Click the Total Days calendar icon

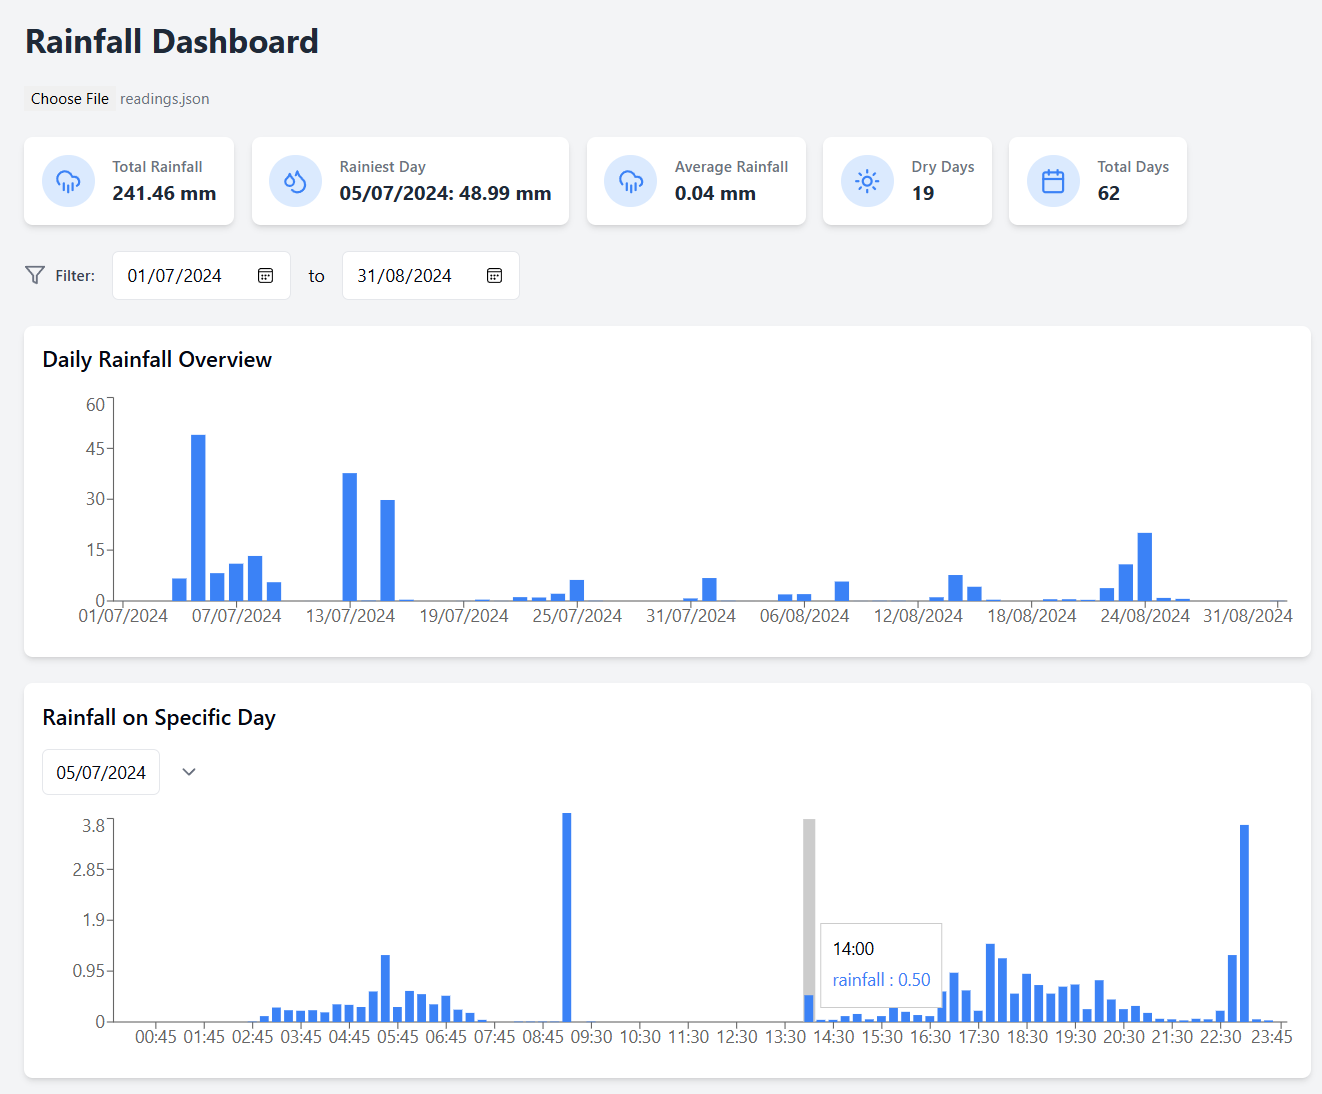pos(1053,181)
